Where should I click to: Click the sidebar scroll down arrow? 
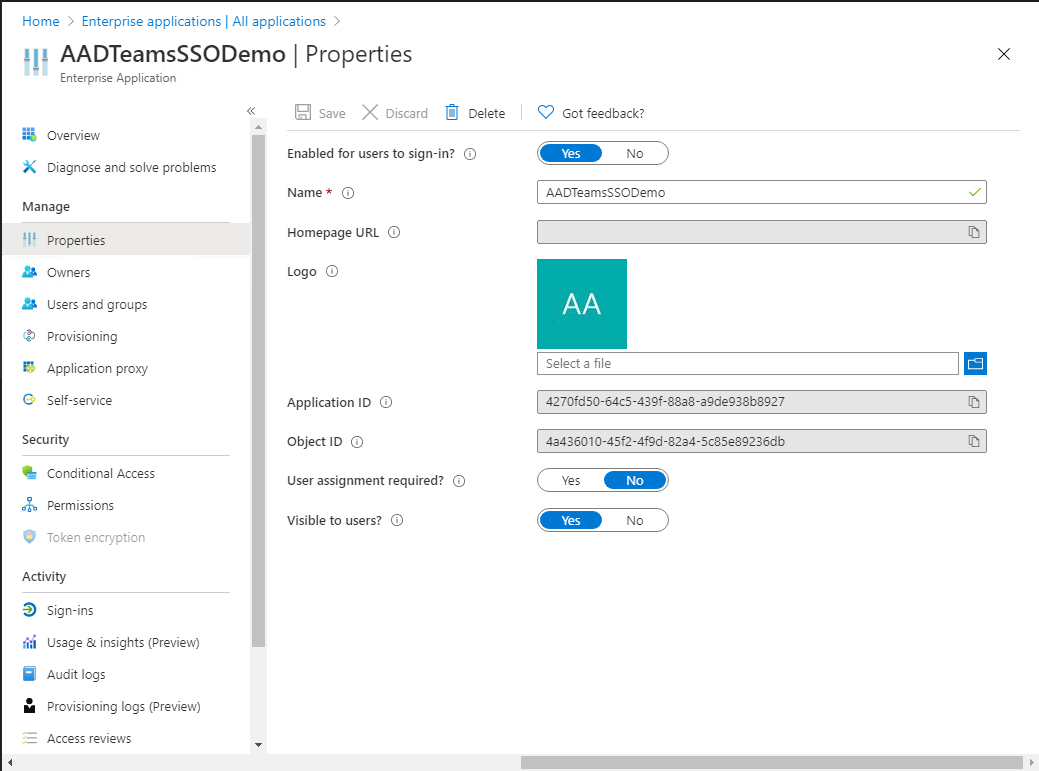[258, 745]
